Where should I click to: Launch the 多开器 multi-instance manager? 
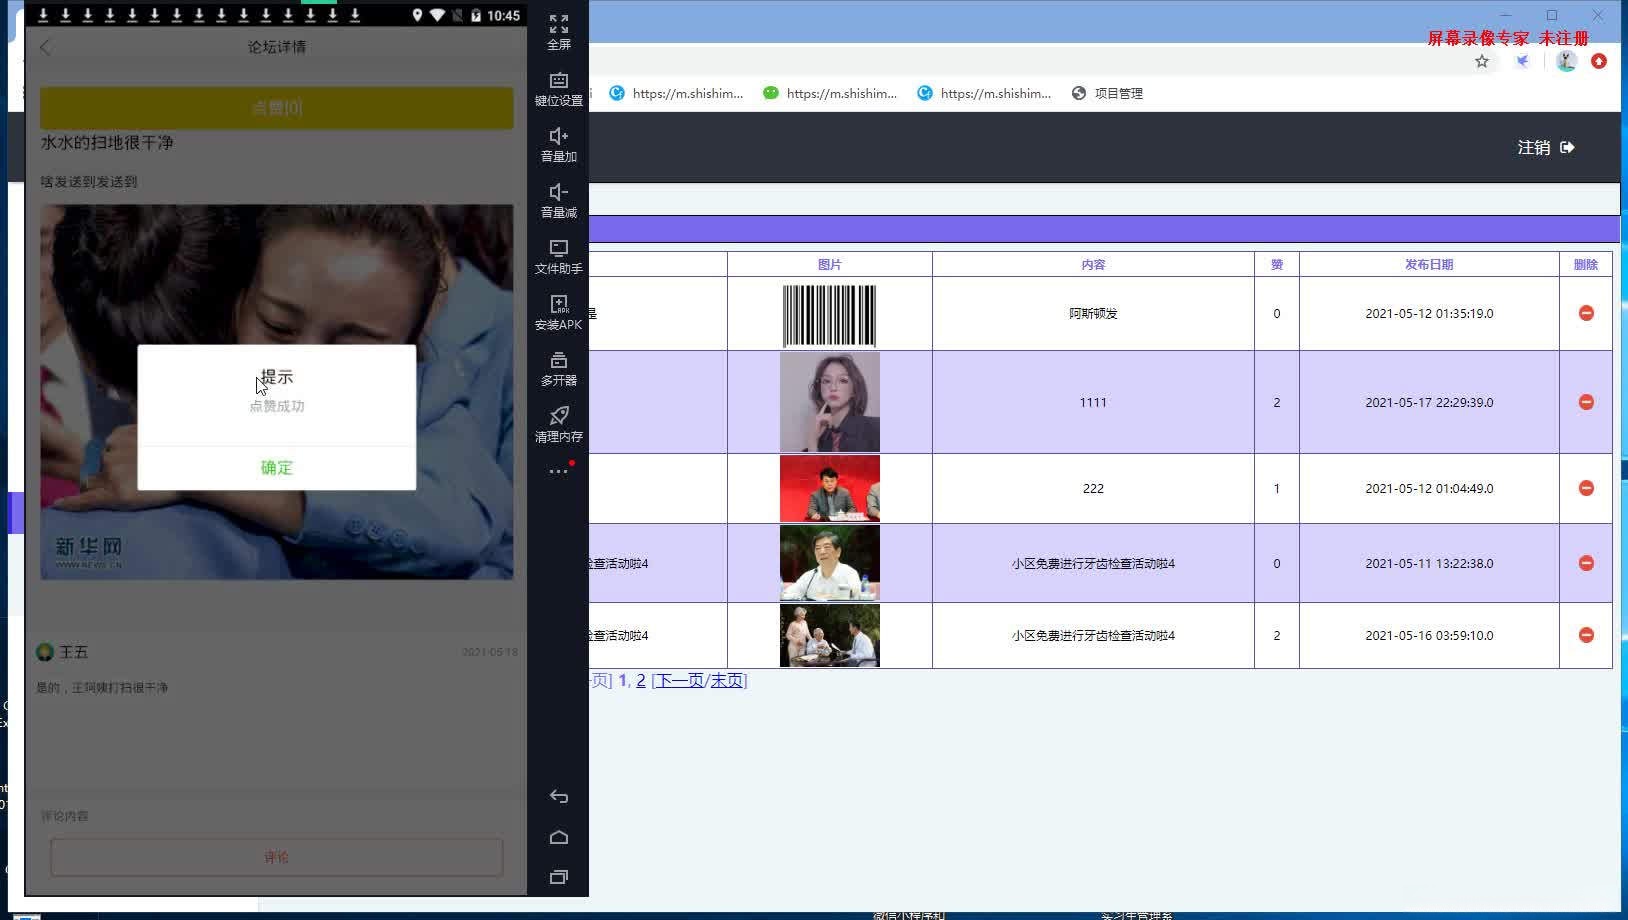pos(558,366)
